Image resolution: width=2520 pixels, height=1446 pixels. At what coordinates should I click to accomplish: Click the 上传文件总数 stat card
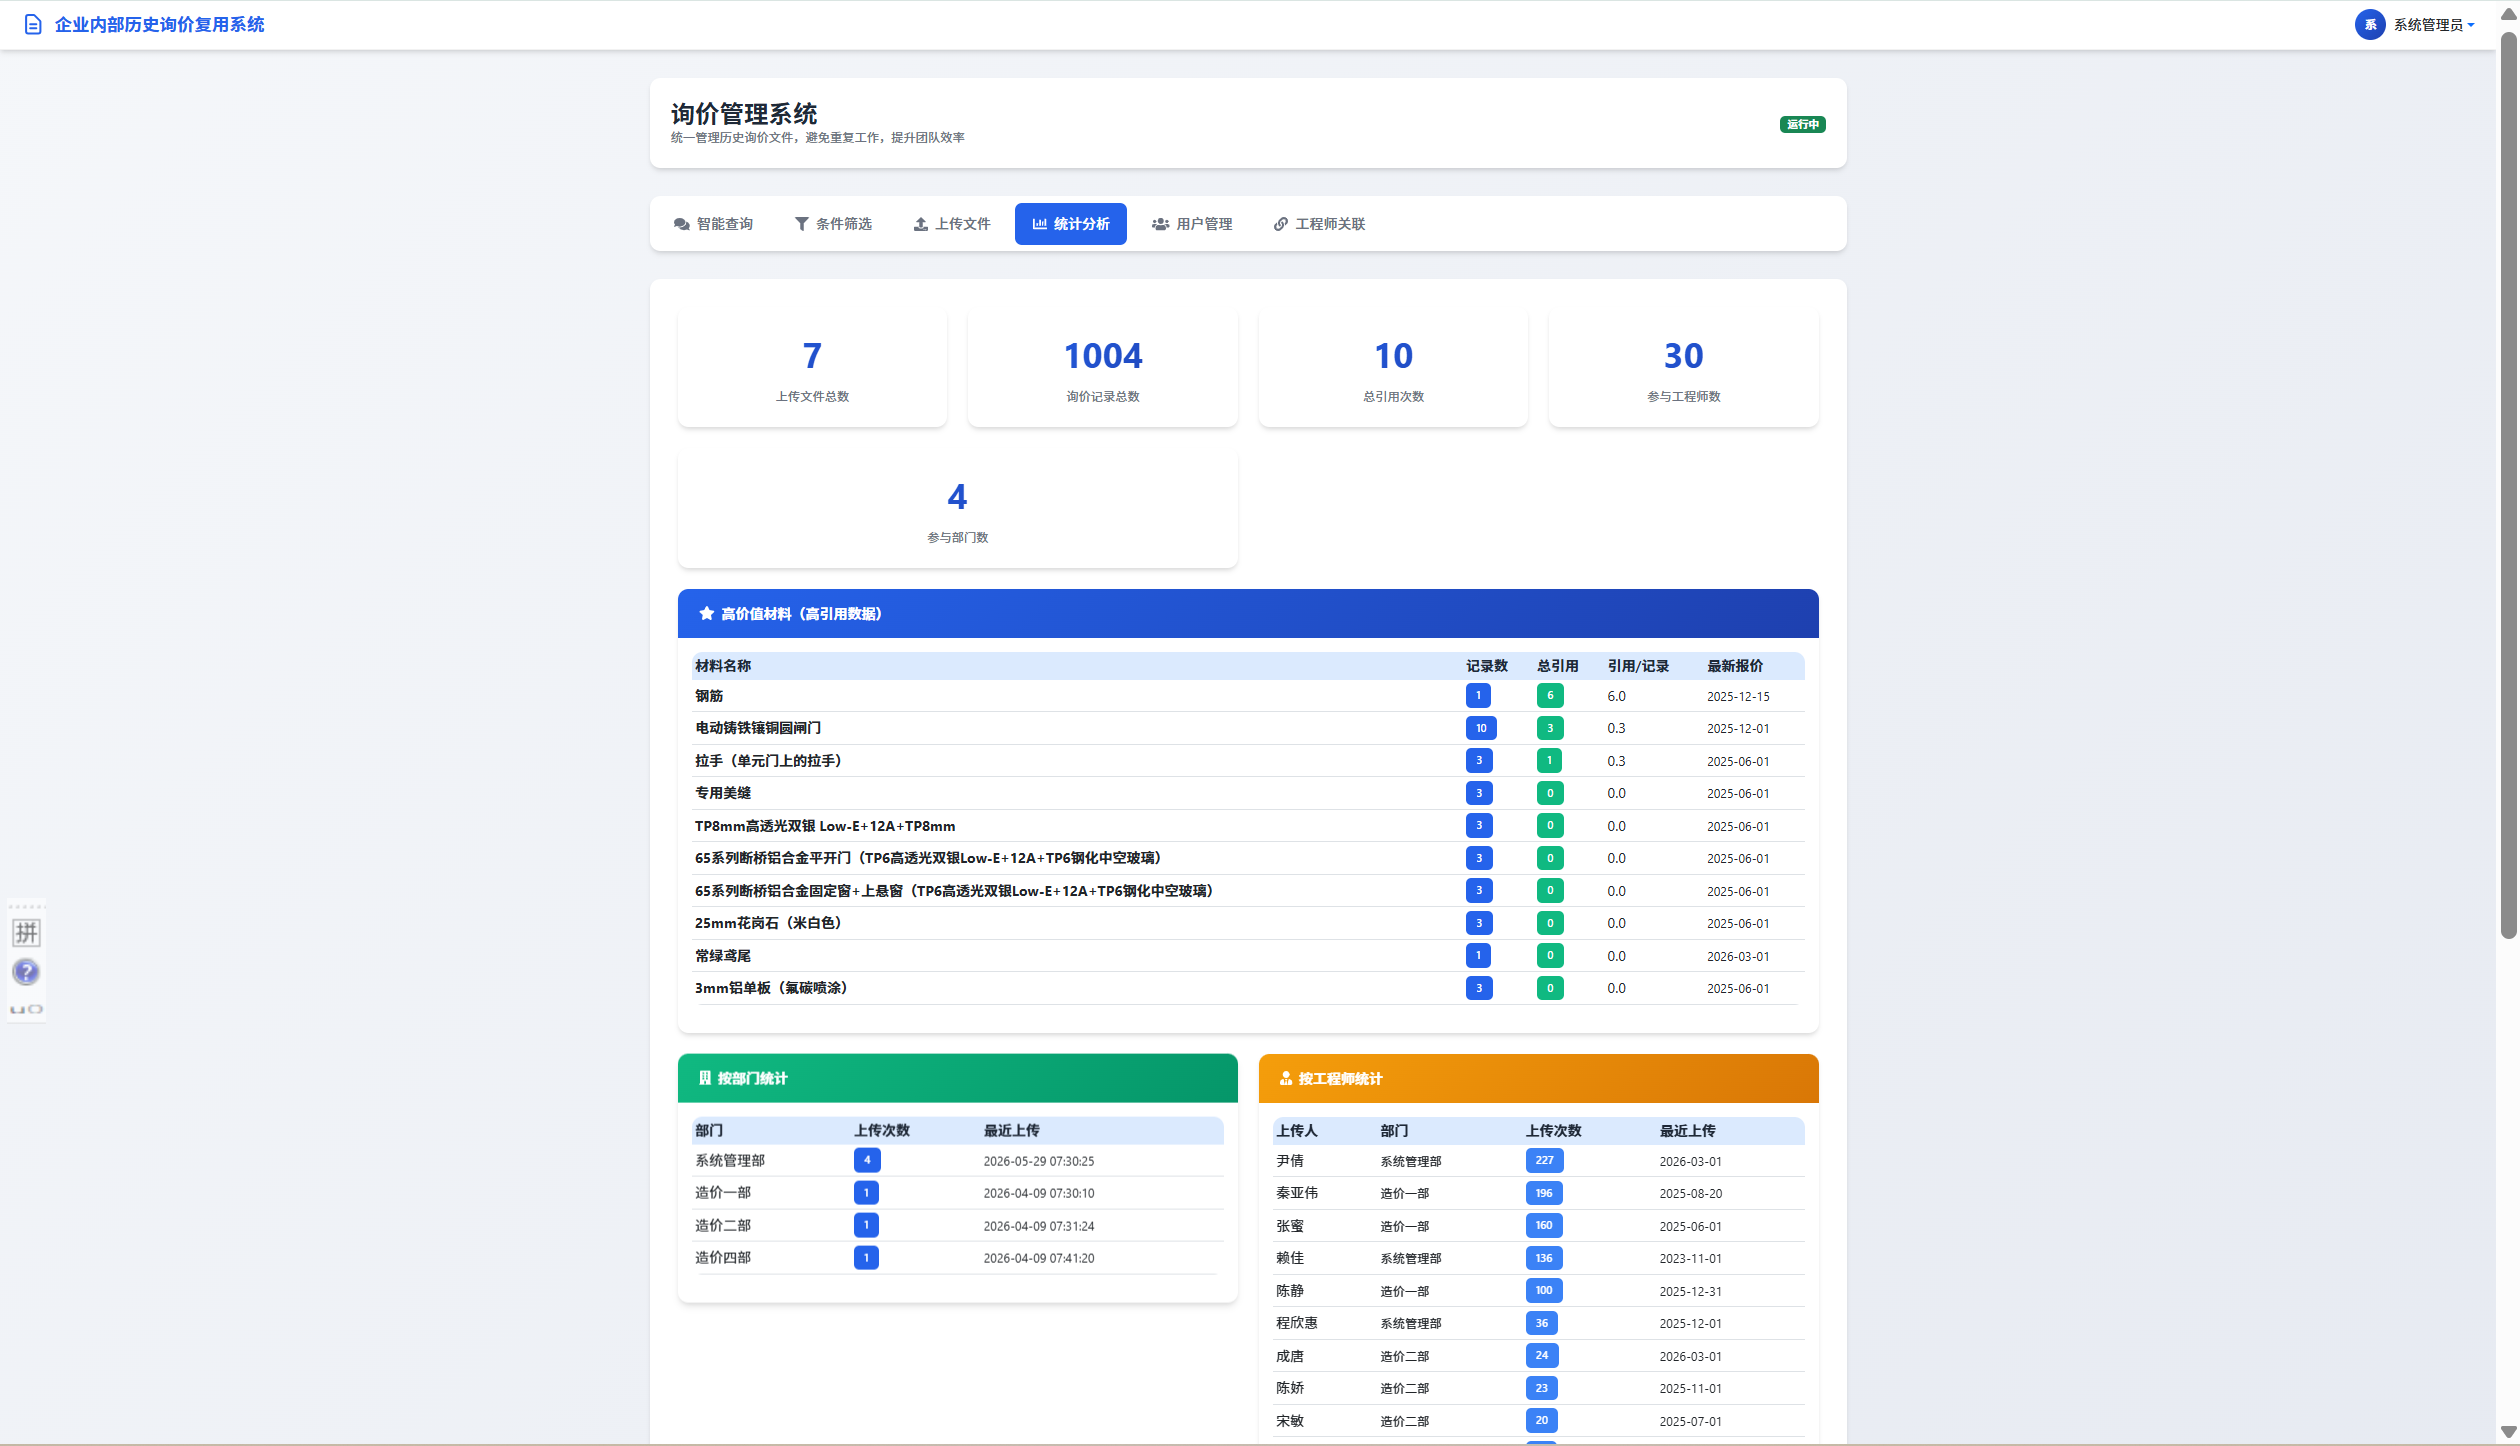[812, 369]
